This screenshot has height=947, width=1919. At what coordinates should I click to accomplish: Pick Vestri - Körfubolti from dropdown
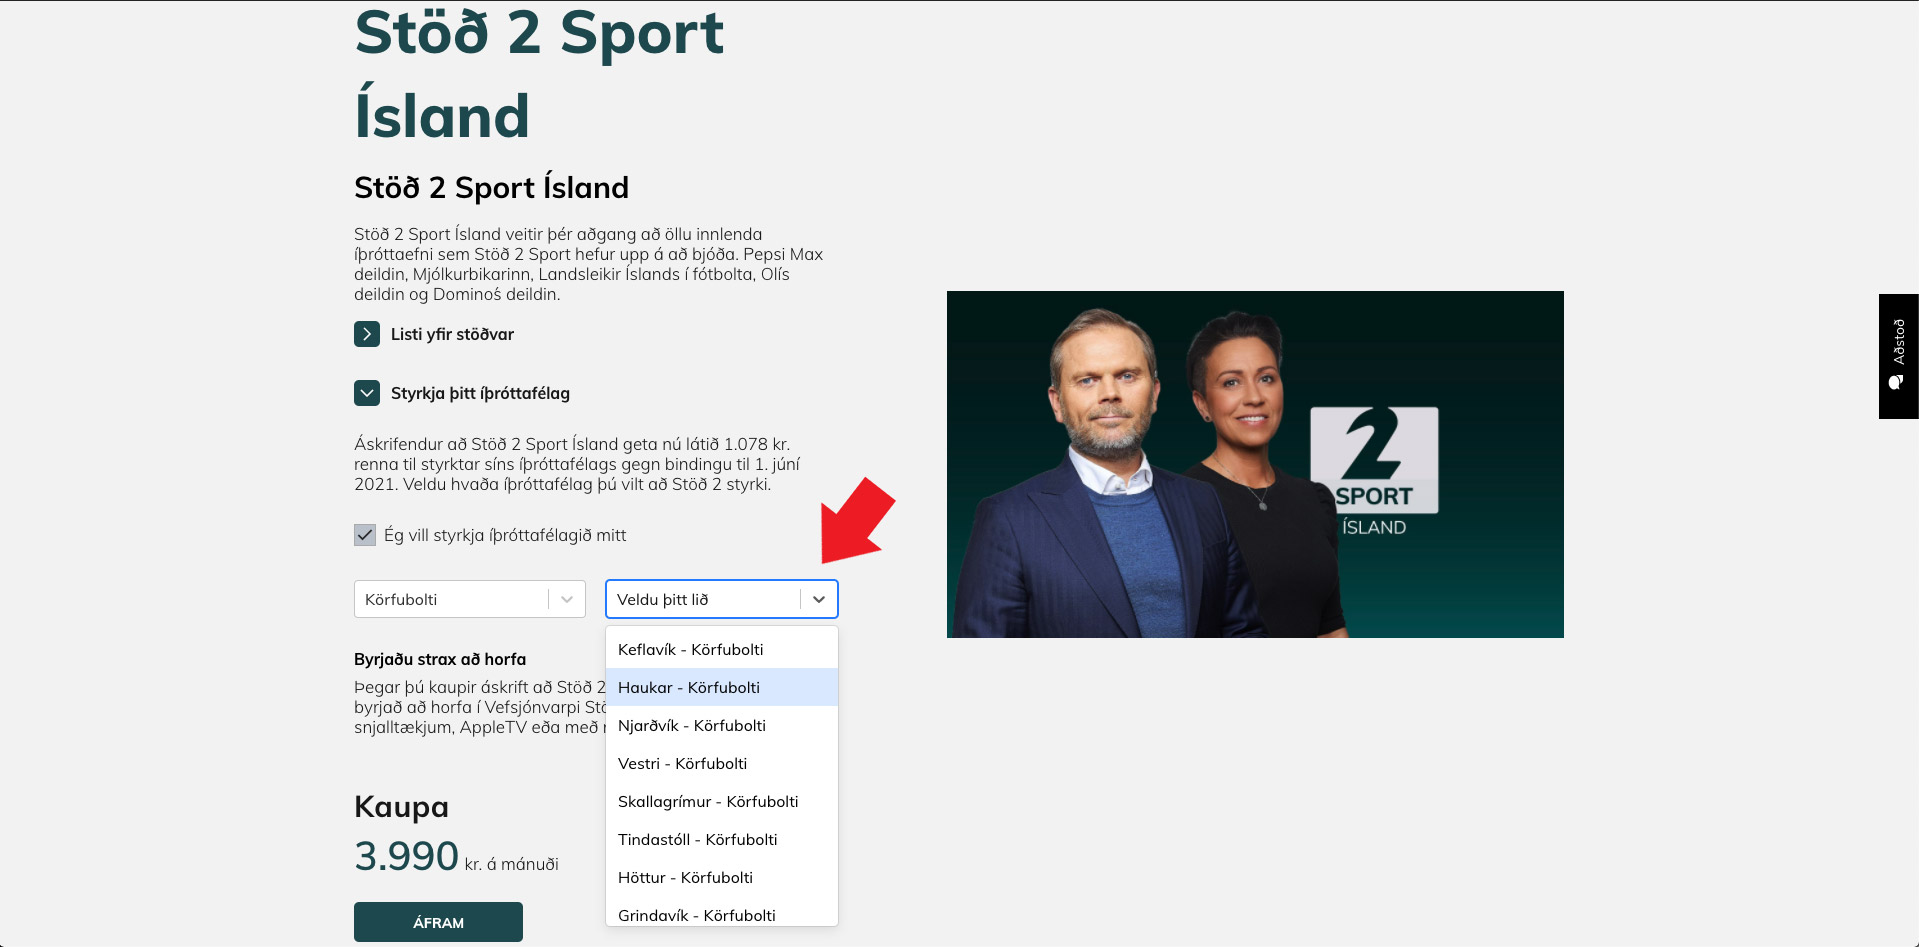(x=722, y=763)
